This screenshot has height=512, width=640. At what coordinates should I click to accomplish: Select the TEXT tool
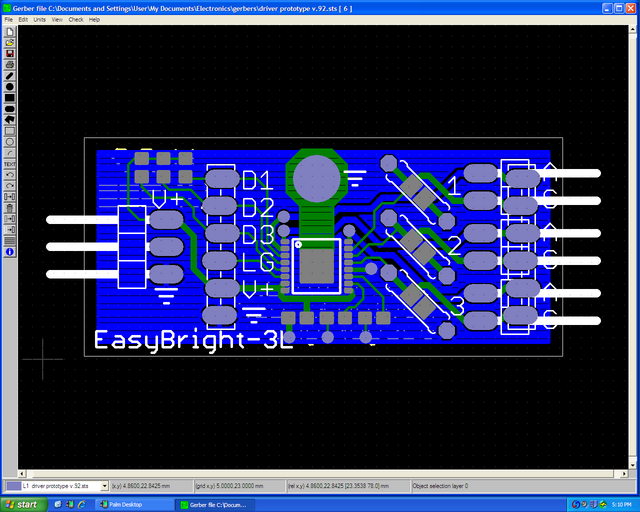coord(10,164)
